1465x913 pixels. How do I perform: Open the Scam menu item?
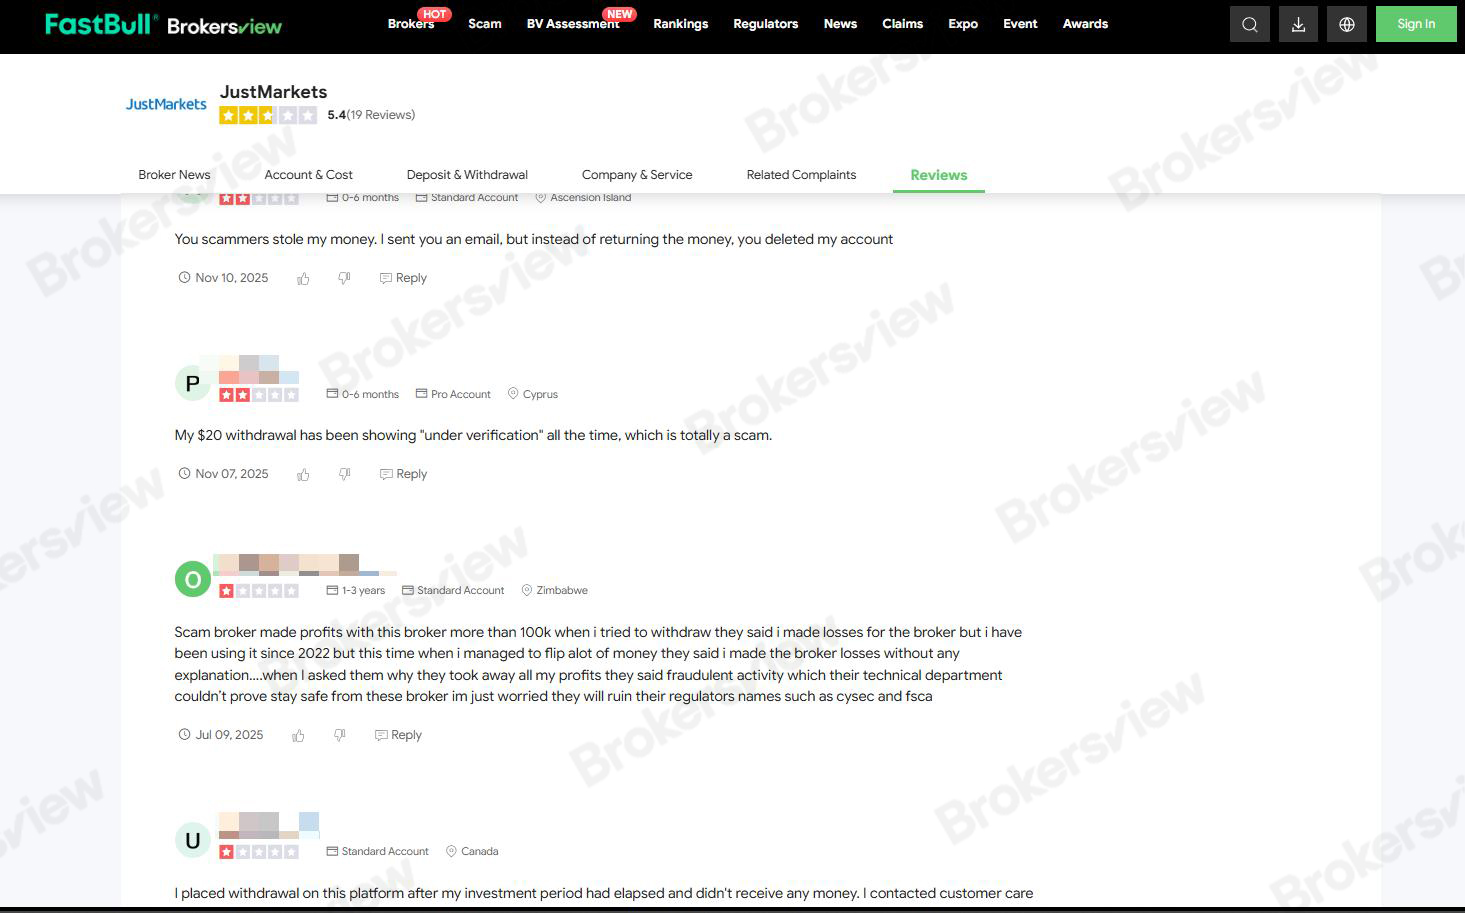pyautogui.click(x=485, y=24)
